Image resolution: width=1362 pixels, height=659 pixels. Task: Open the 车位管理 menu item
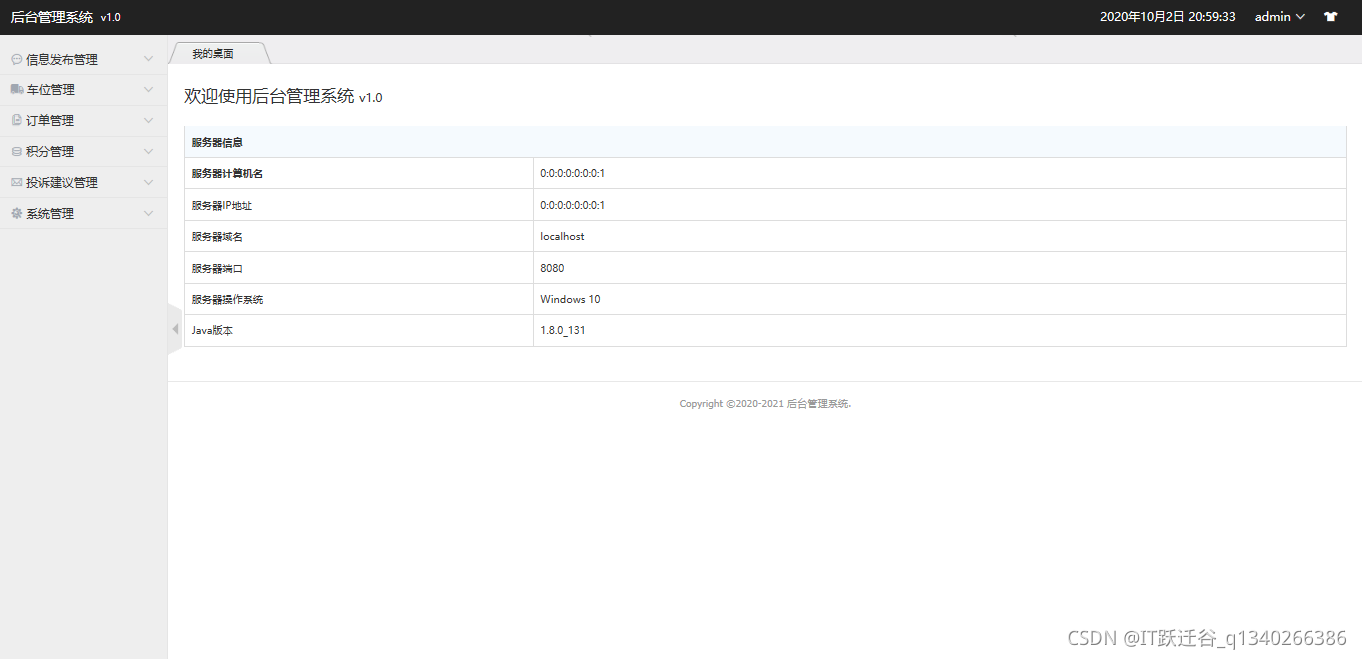click(84, 90)
